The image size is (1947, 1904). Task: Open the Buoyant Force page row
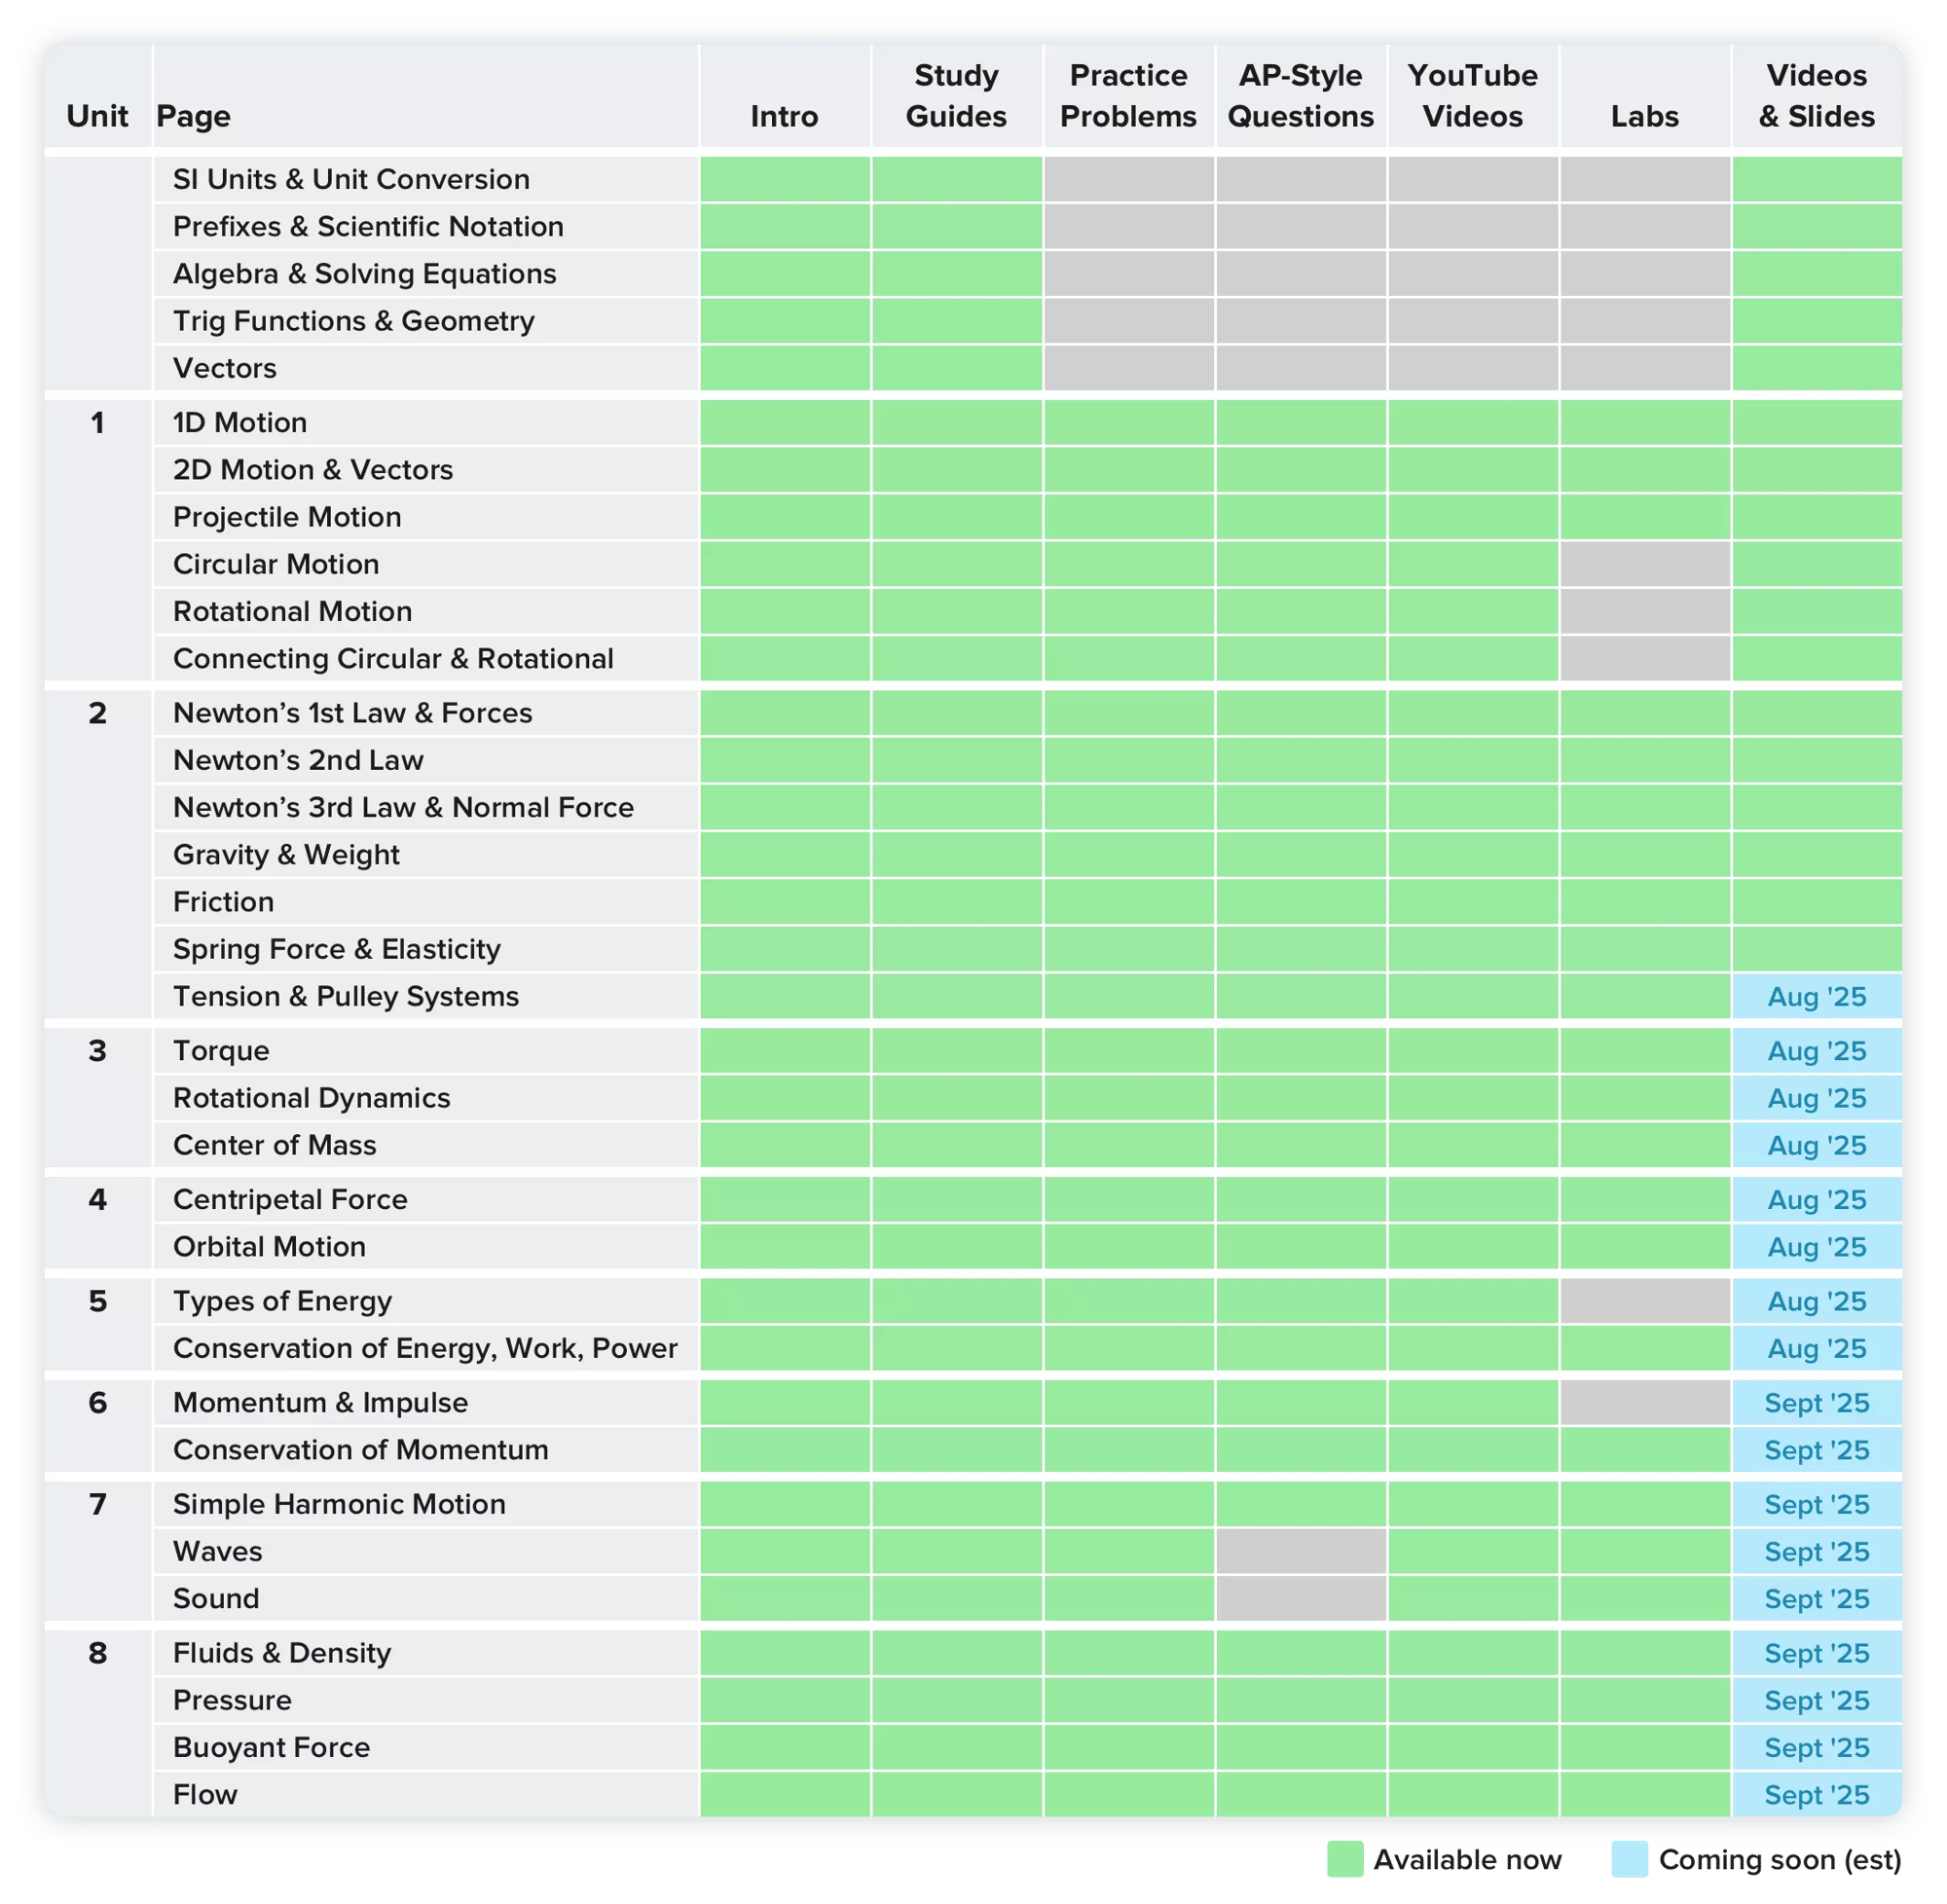[271, 1747]
